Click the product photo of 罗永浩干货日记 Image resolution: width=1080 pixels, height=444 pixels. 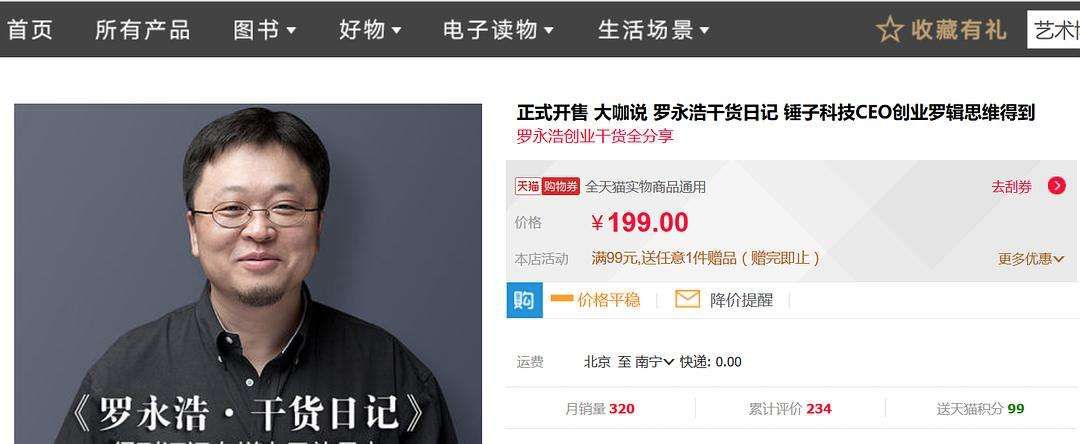(x=248, y=274)
